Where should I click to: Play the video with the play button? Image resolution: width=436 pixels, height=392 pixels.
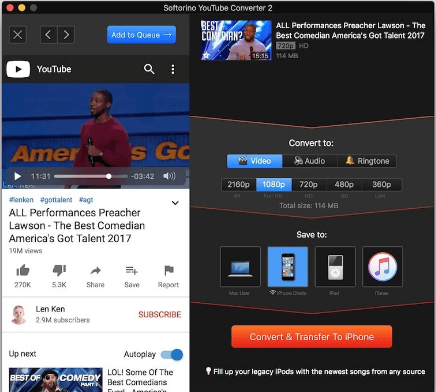pyautogui.click(x=18, y=176)
